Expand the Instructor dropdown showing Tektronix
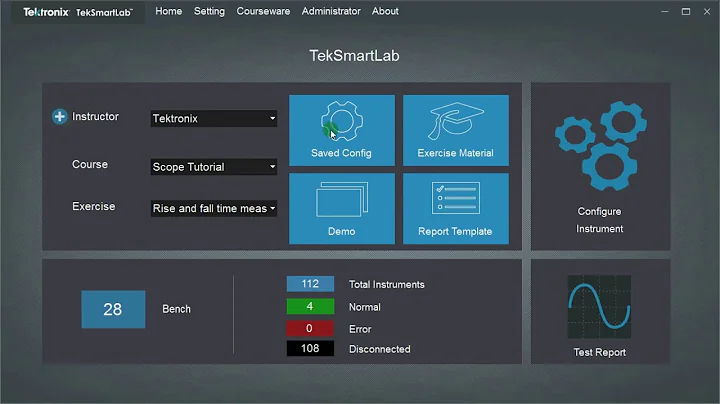Screen dimensions: 720x404 (214, 118)
